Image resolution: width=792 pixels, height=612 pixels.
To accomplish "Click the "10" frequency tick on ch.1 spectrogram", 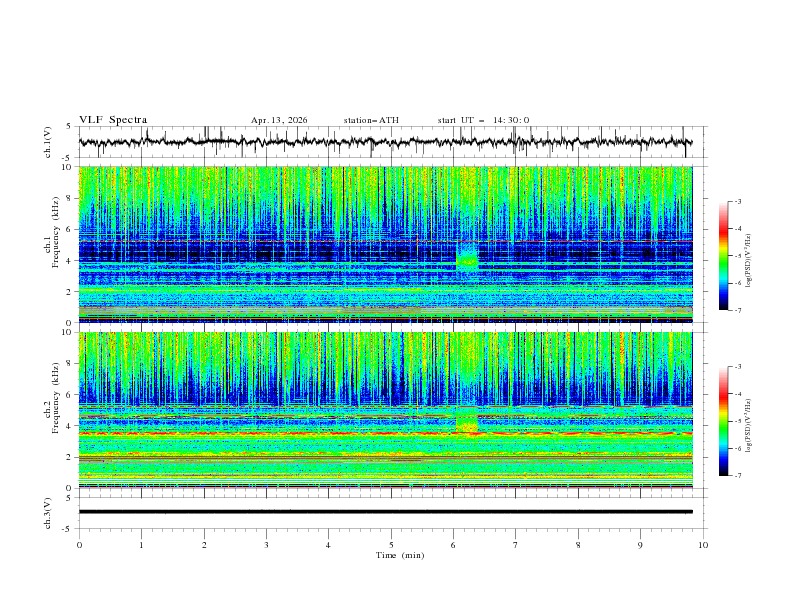I will pyautogui.click(x=67, y=167).
